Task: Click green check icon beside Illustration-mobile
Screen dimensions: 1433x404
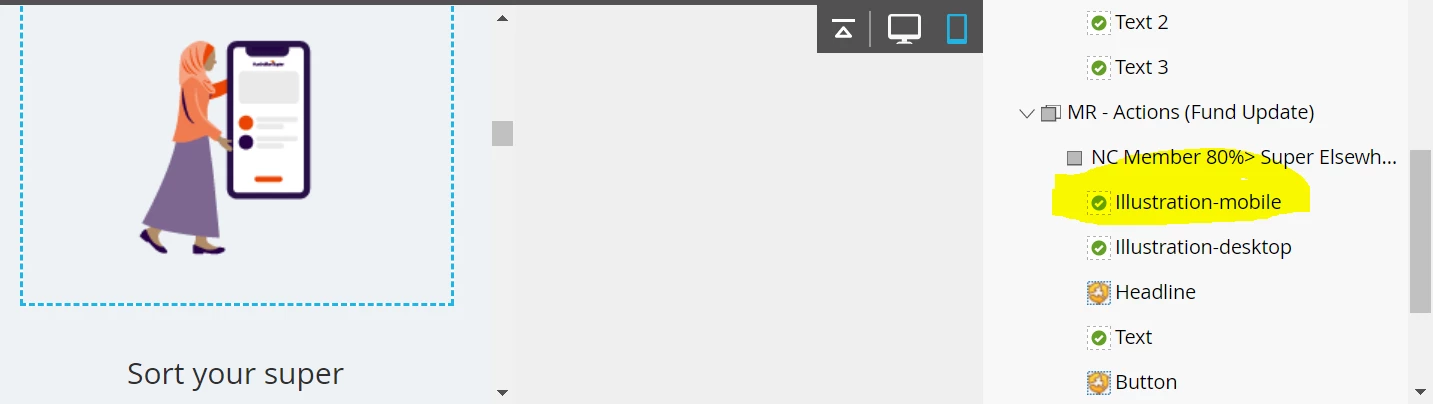Action: pos(1099,202)
